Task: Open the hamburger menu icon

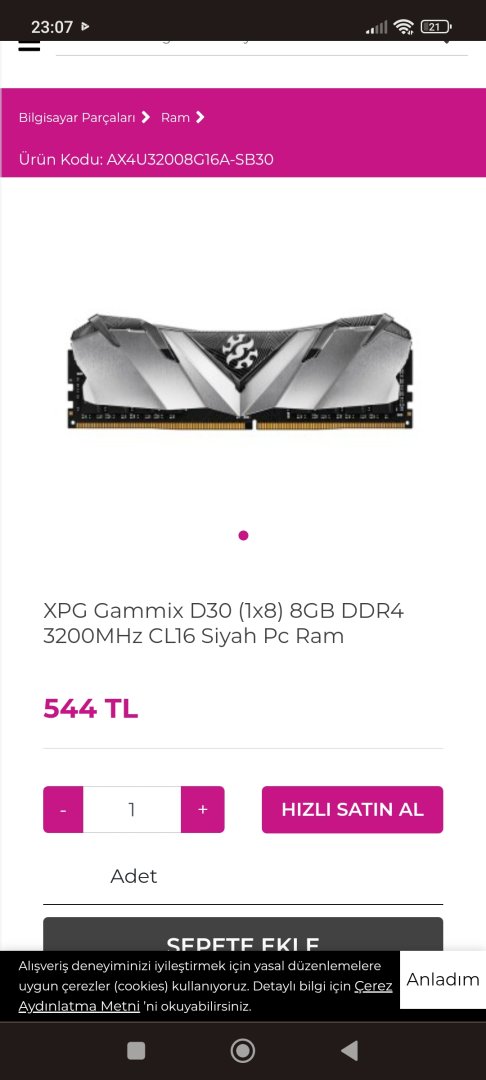Action: coord(29,45)
